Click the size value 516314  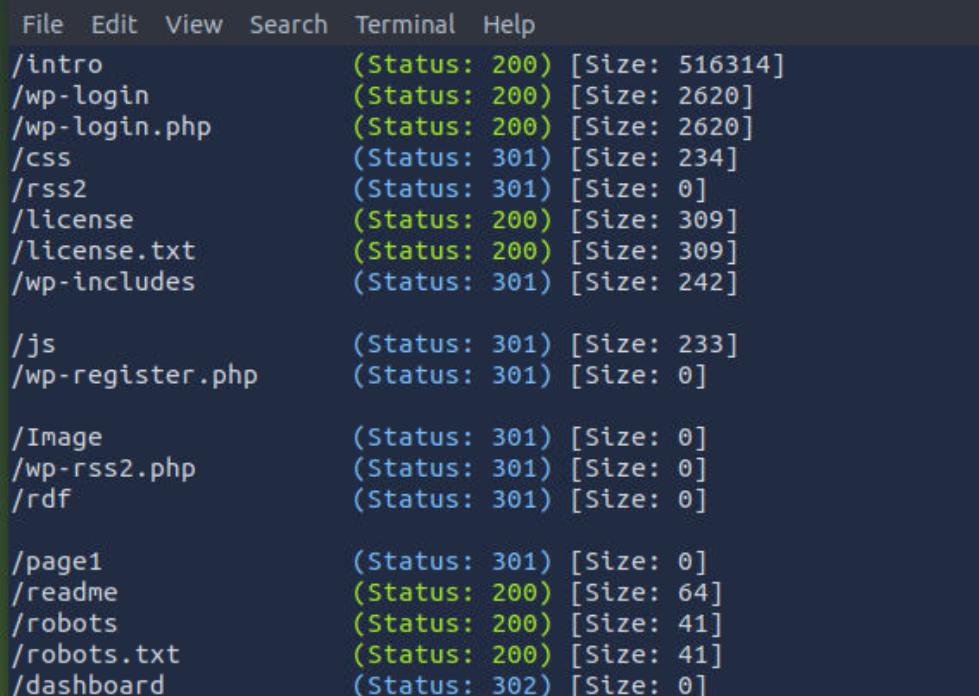coord(724,65)
